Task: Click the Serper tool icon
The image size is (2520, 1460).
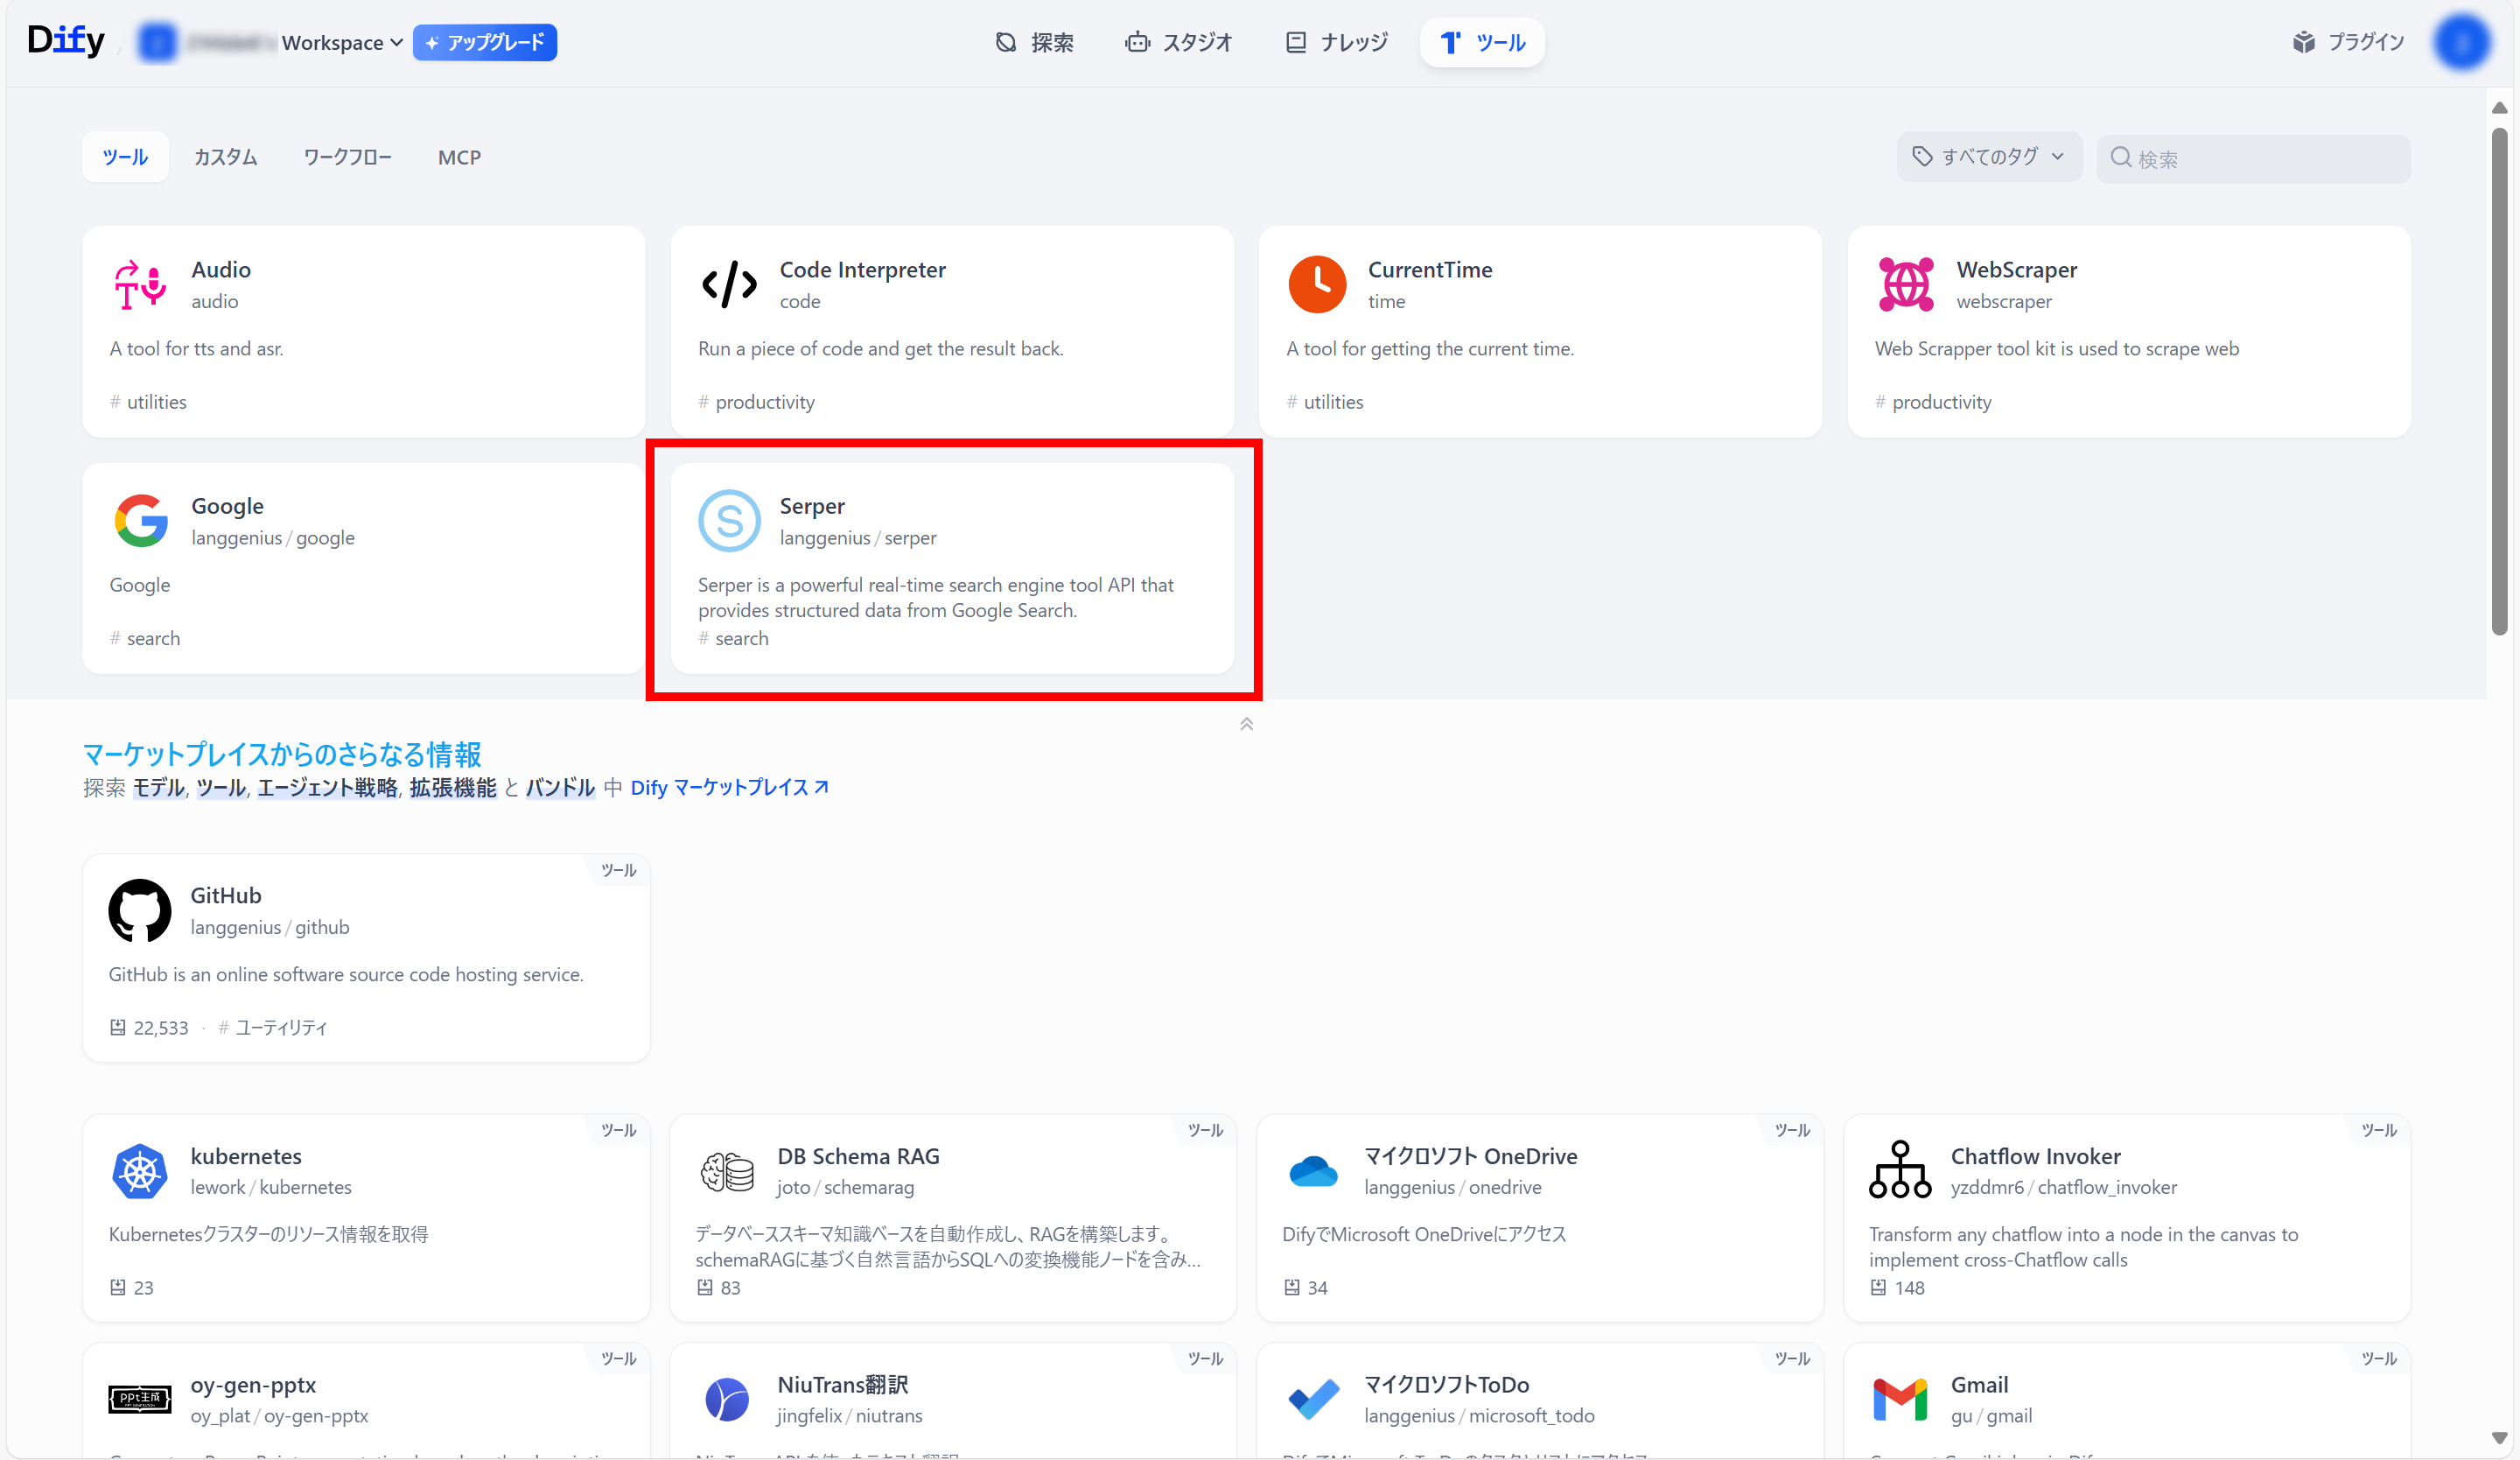Action: 729,521
